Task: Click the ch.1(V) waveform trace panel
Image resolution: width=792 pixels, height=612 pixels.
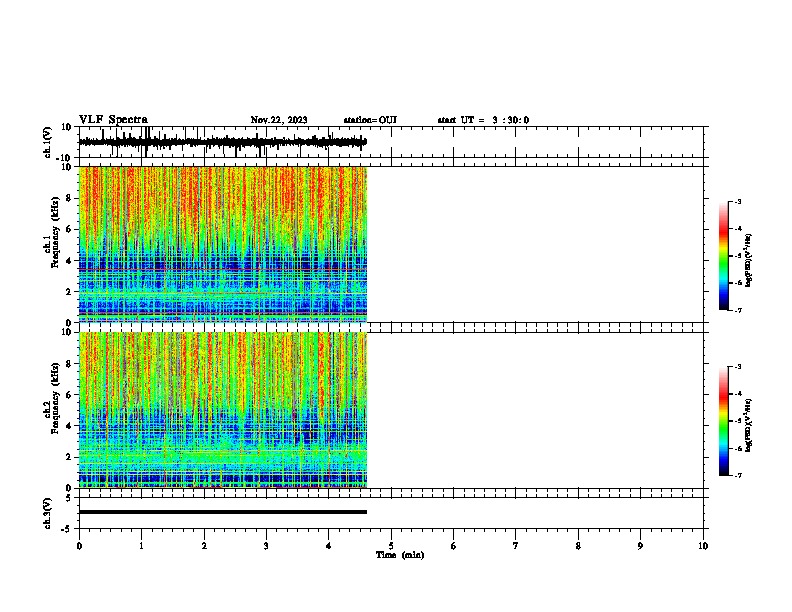Action: [391, 142]
